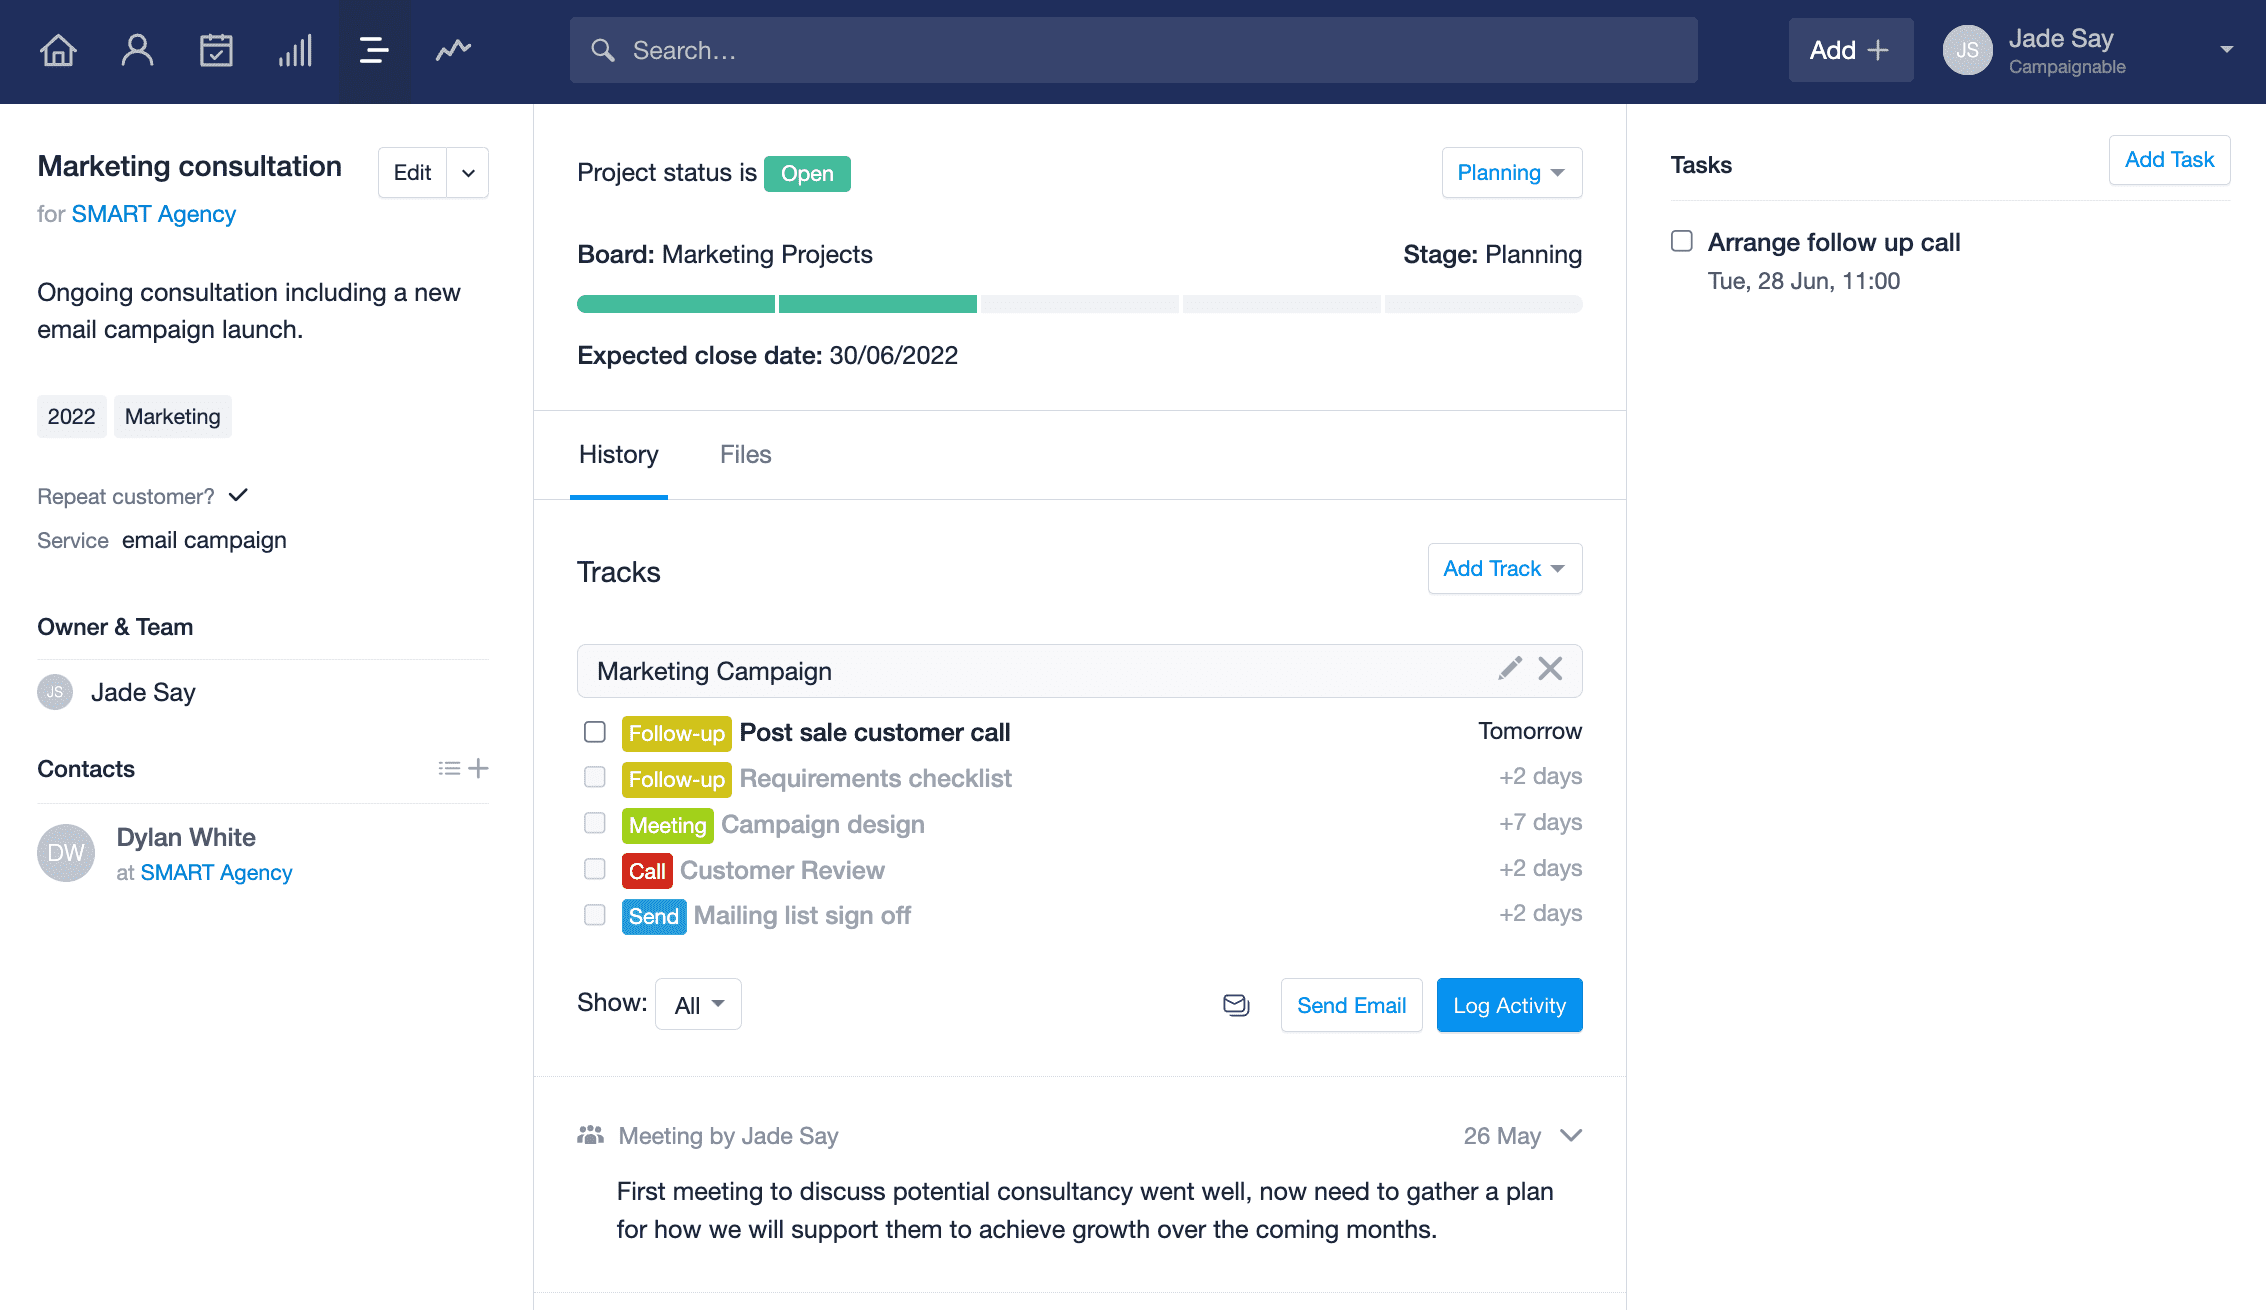Screen dimensions: 2266x1310
Task: Select the History tab
Action: pos(618,454)
